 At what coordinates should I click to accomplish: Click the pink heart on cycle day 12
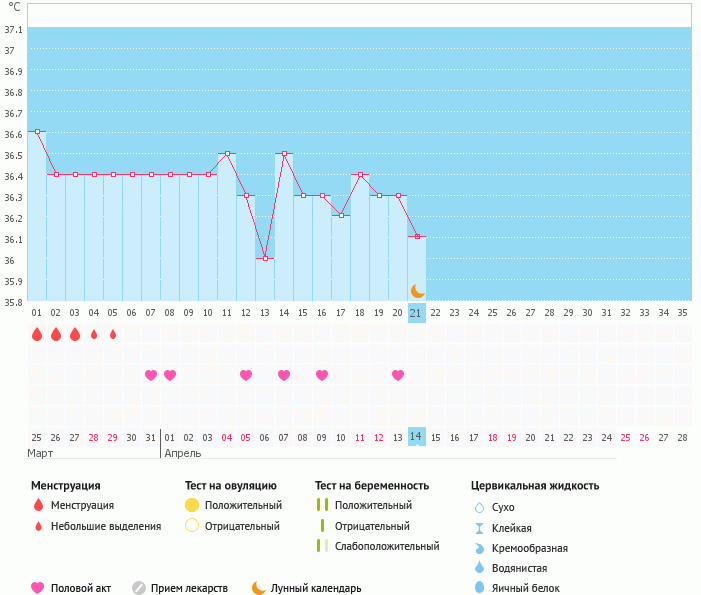[246, 375]
